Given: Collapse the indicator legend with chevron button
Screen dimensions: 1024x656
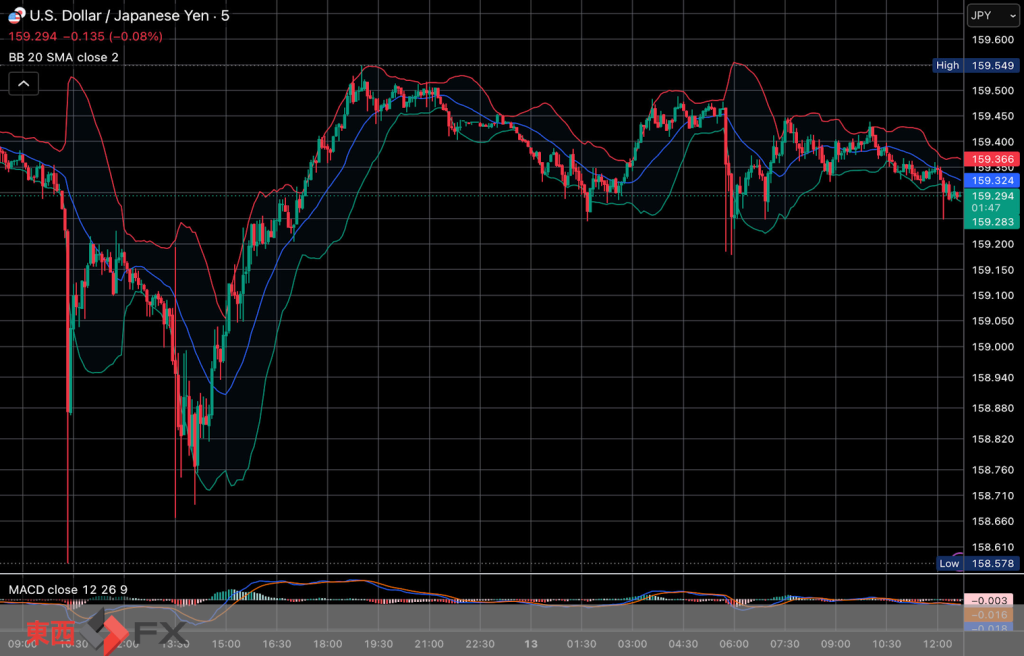Looking at the screenshot, I should [x=24, y=84].
